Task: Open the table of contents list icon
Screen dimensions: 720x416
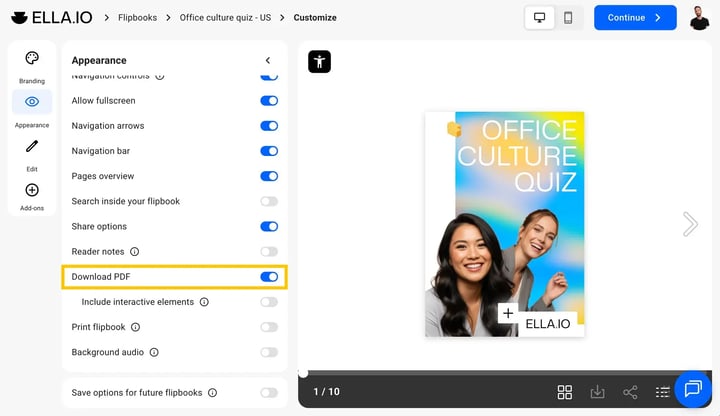Action: [662, 392]
